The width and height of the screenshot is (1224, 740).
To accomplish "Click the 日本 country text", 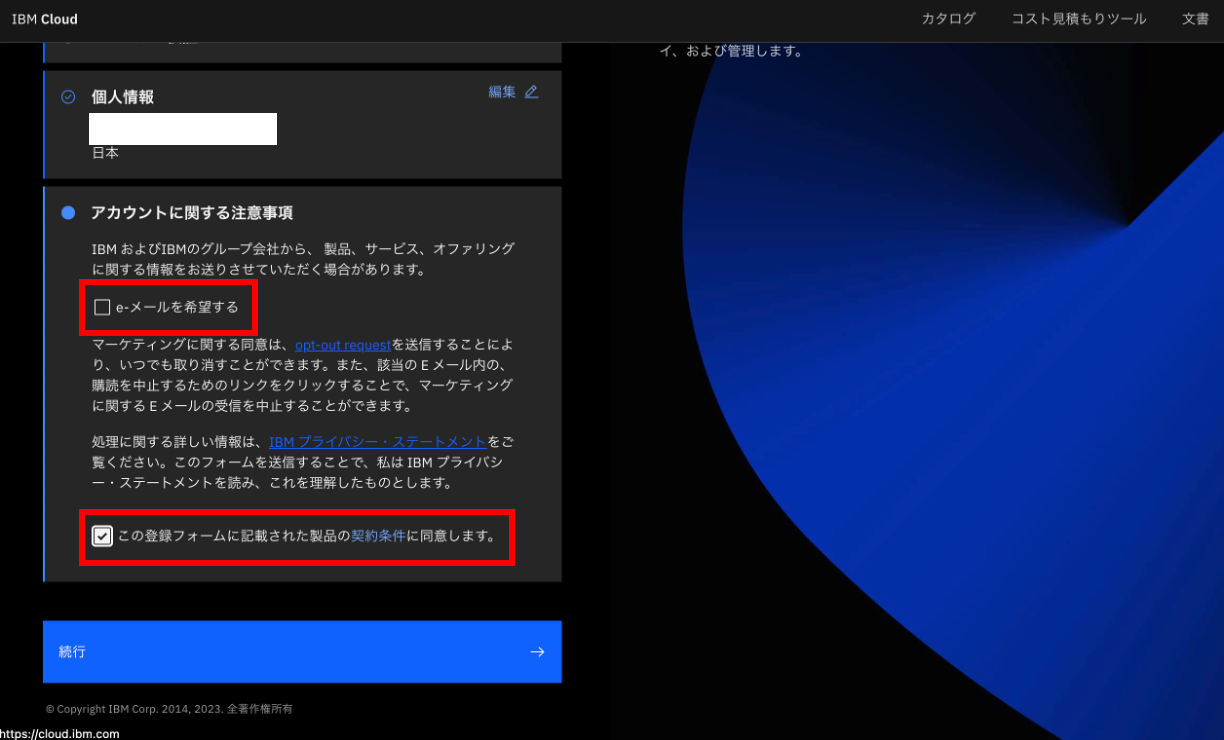I will [105, 153].
